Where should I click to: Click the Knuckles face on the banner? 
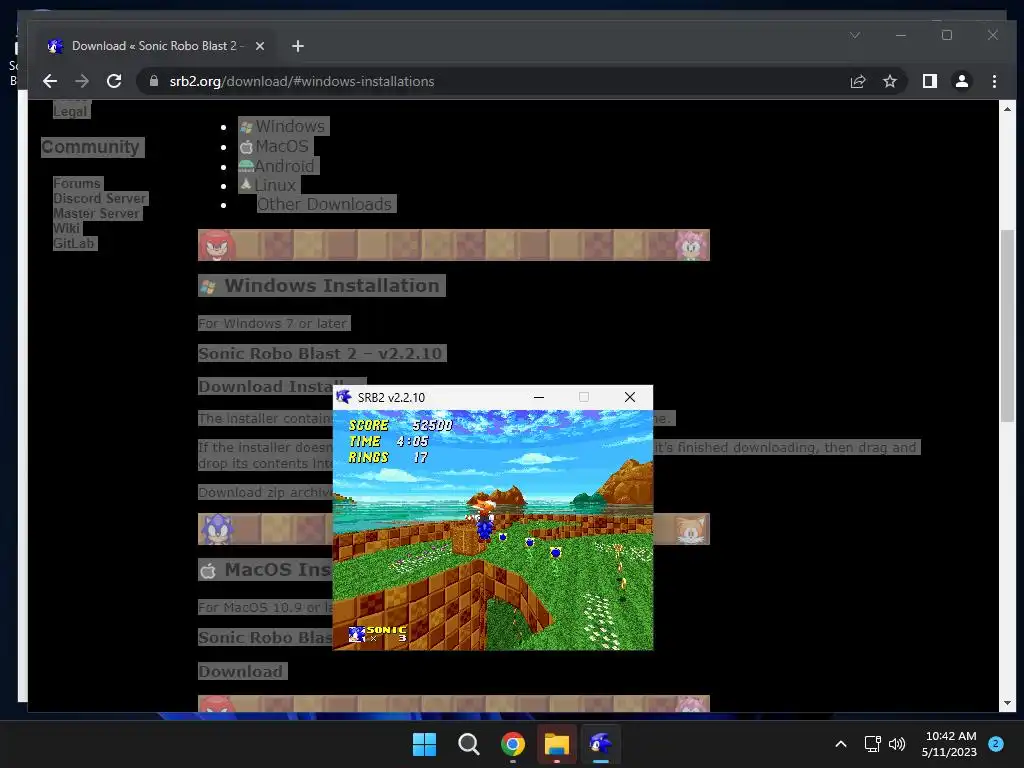point(217,245)
